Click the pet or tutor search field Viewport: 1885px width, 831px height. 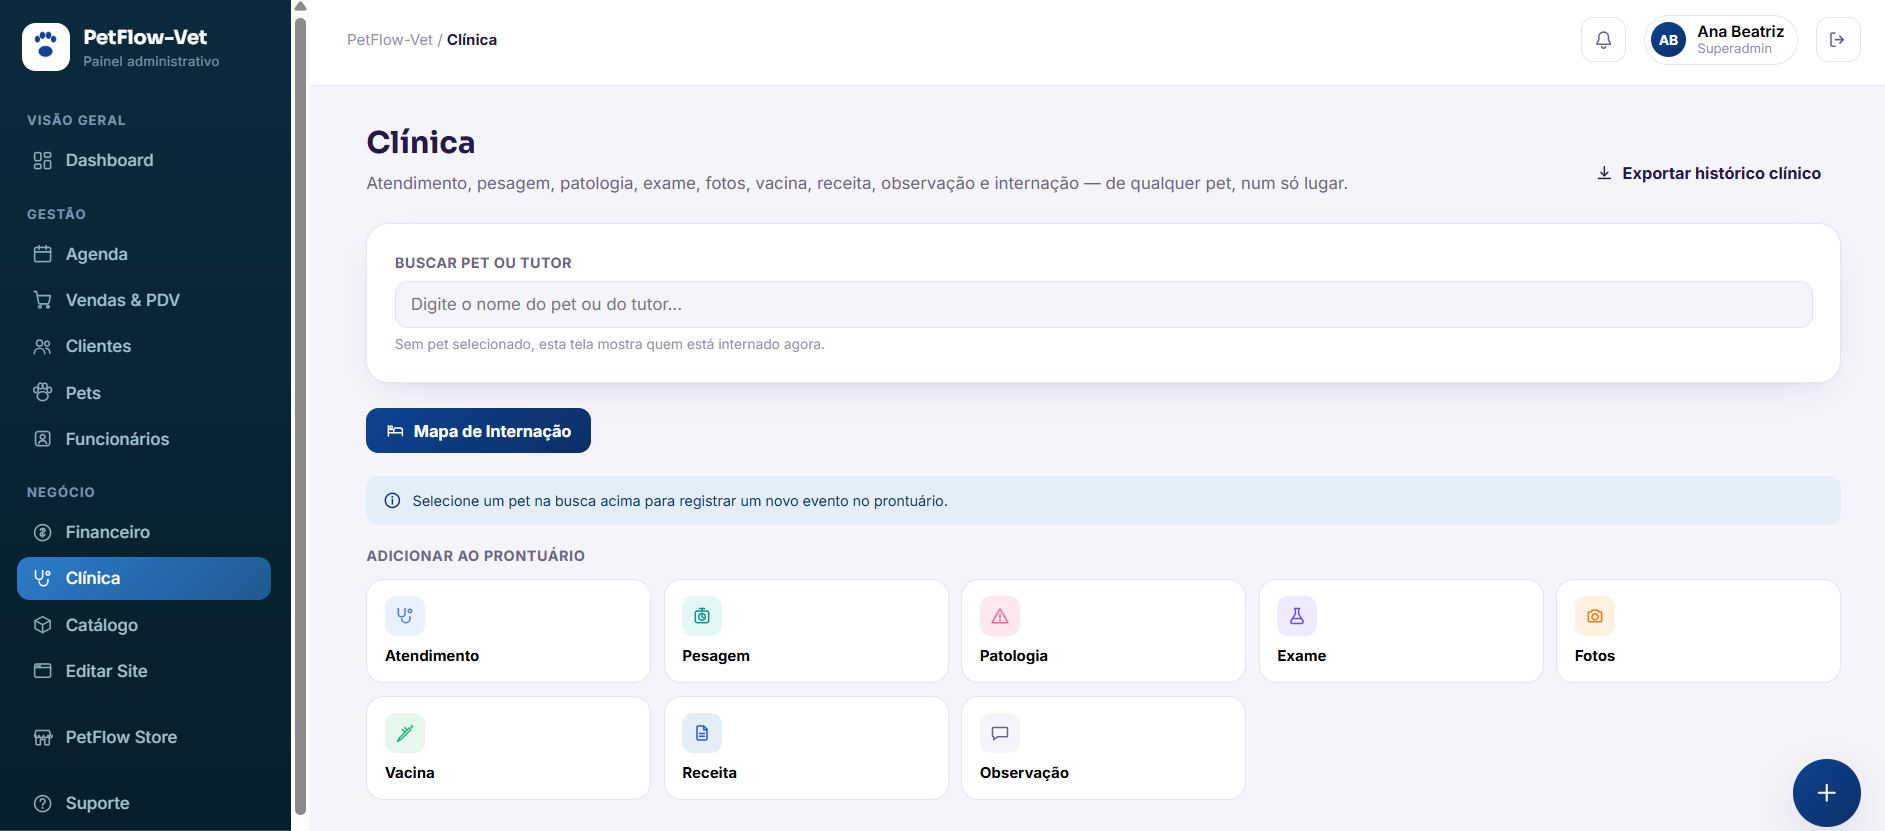1103,304
